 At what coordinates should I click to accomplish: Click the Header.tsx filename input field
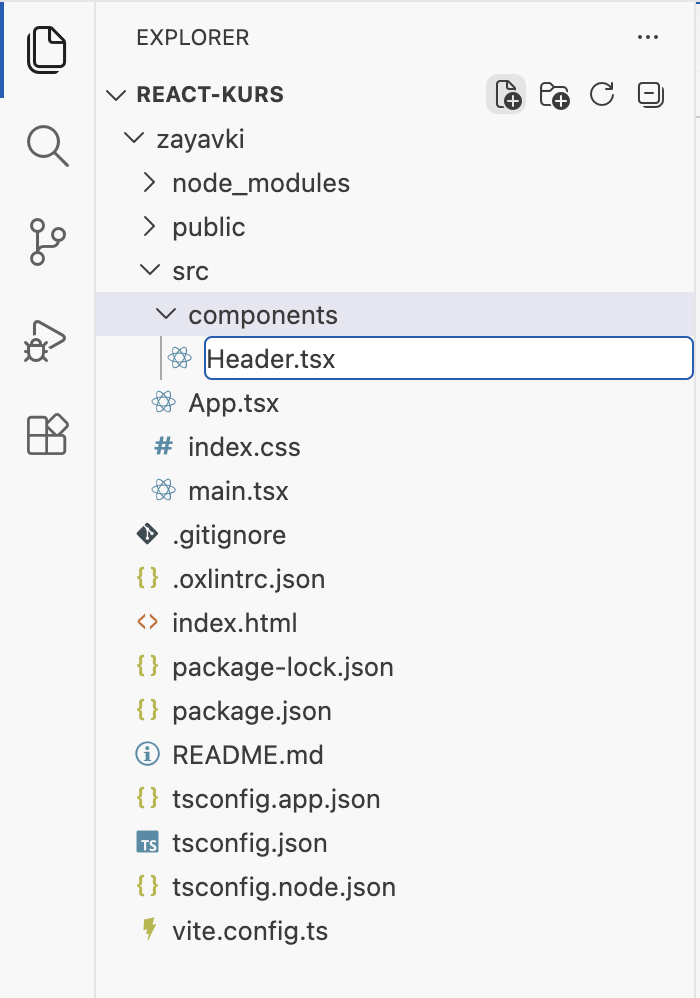(449, 358)
